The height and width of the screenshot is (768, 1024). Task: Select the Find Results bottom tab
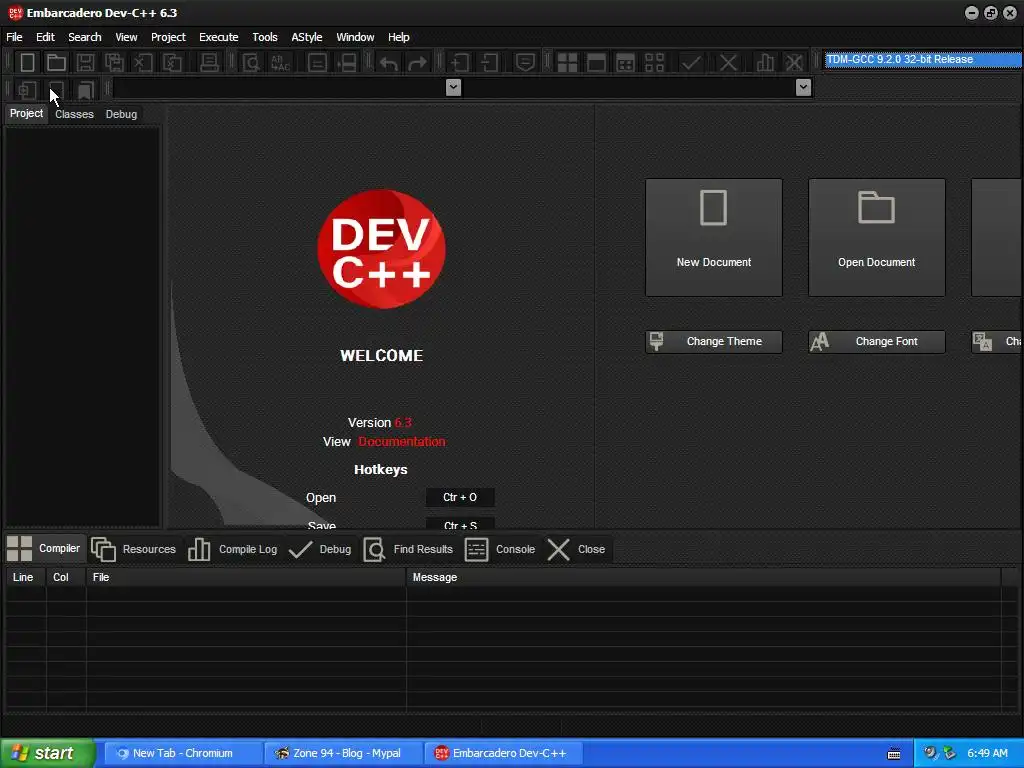pos(408,549)
